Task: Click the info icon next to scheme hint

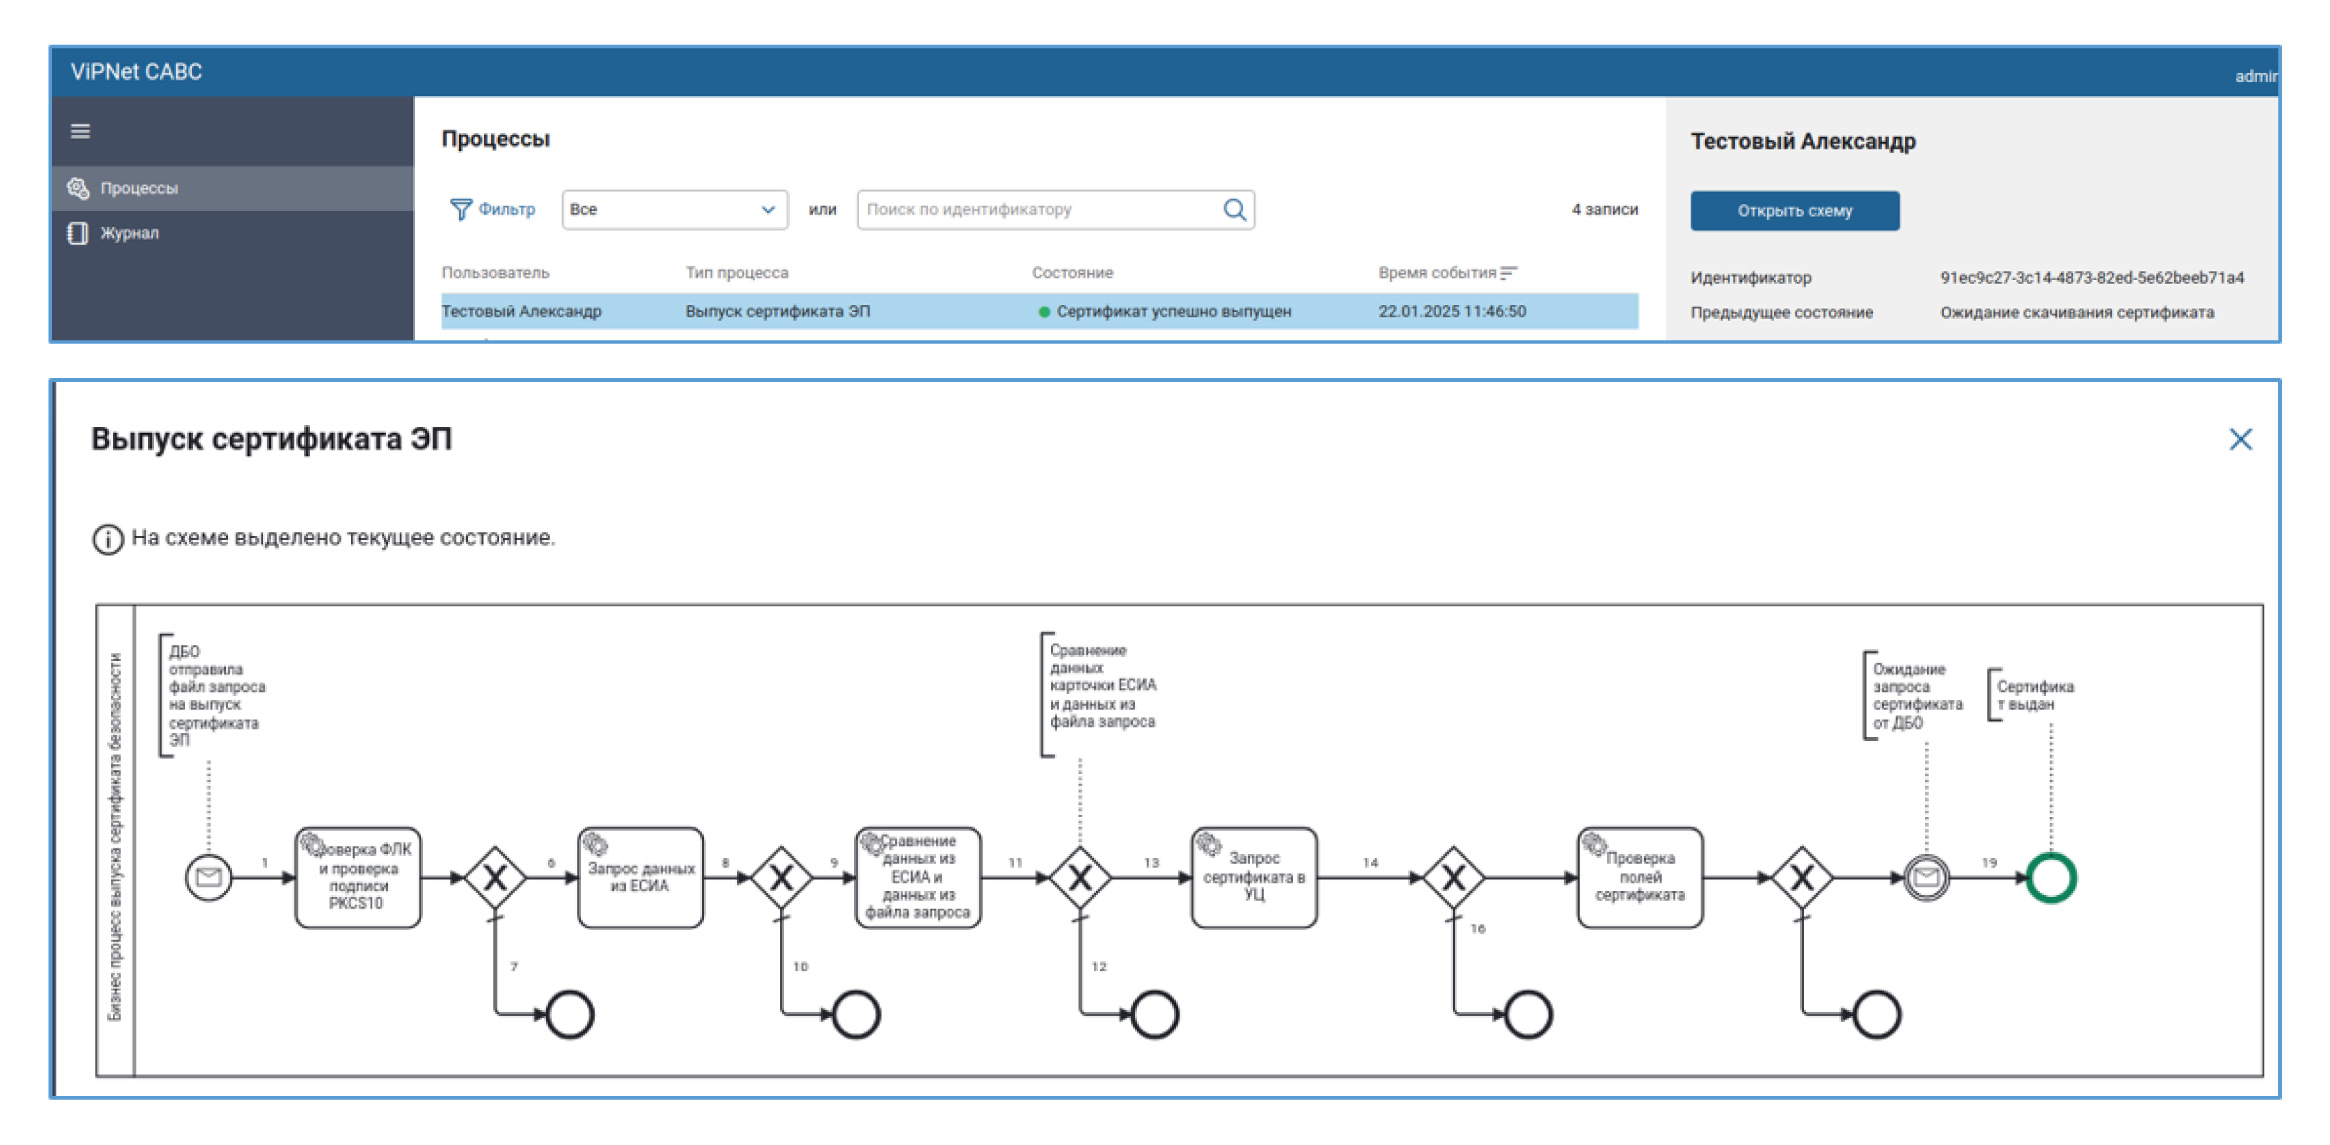Action: pos(108,539)
